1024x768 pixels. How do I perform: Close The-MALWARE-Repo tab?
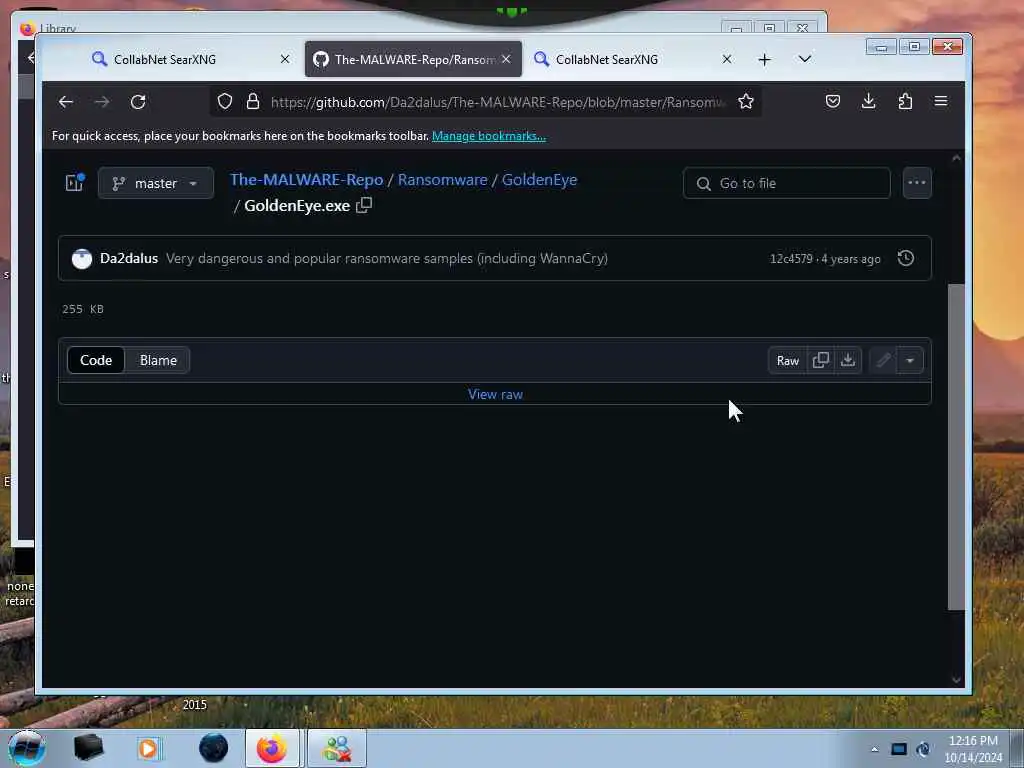(x=506, y=59)
